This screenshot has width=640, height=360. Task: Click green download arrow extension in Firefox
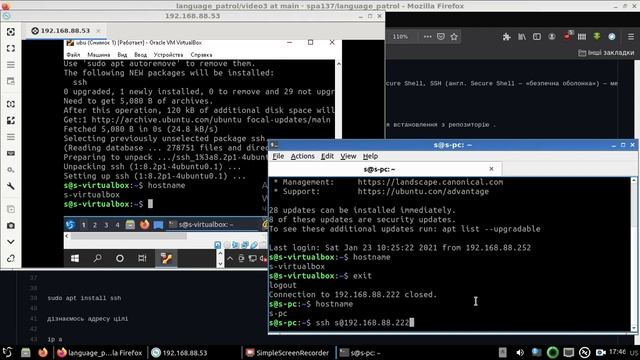tap(597, 37)
